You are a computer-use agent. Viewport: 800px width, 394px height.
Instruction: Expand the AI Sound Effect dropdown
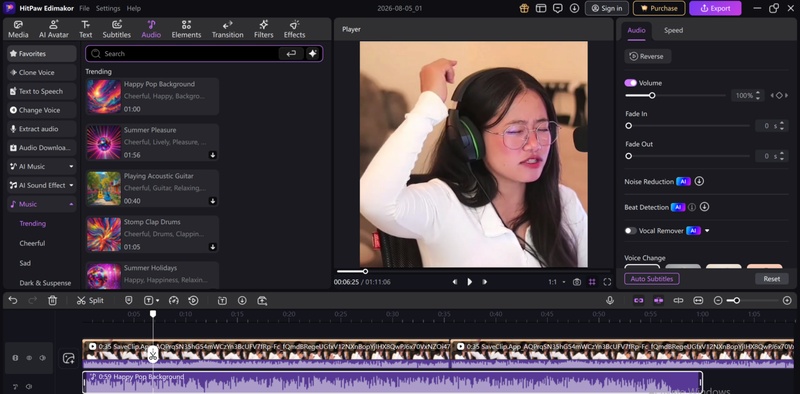pyautogui.click(x=71, y=185)
